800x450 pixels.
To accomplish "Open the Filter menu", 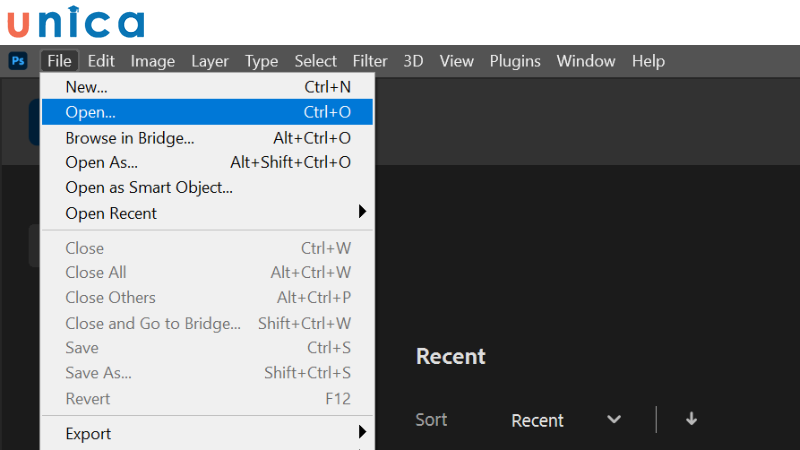I will 370,61.
